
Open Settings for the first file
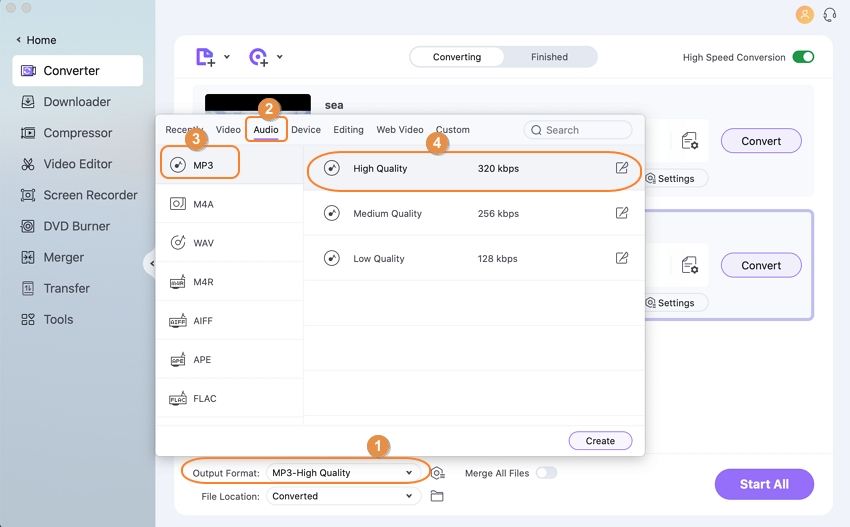(675, 178)
